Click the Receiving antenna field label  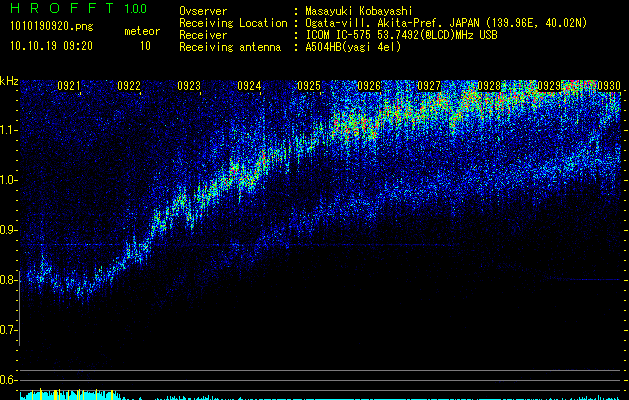pos(230,47)
